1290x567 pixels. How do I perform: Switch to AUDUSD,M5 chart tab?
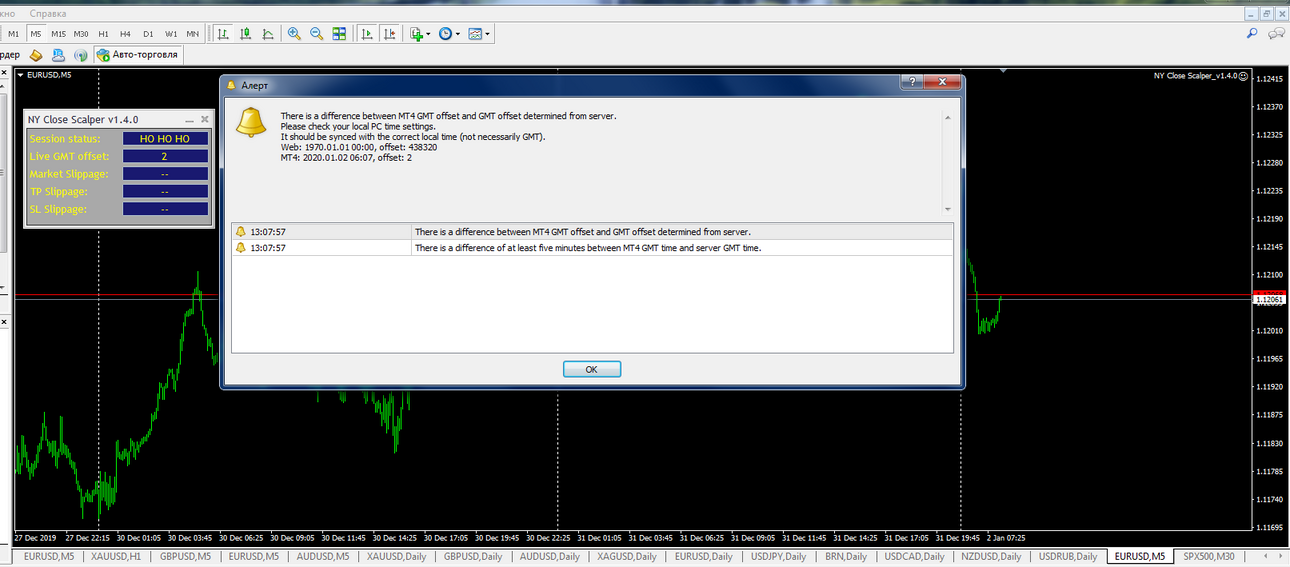323,556
